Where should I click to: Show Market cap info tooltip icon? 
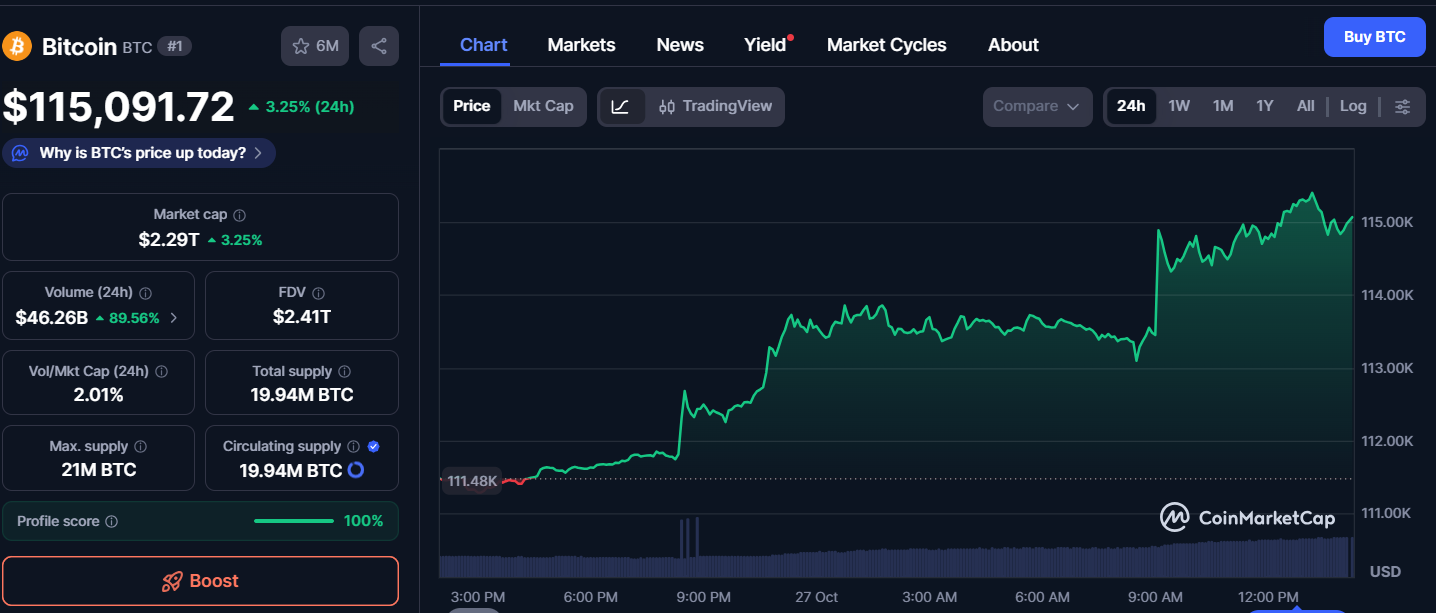(x=239, y=215)
